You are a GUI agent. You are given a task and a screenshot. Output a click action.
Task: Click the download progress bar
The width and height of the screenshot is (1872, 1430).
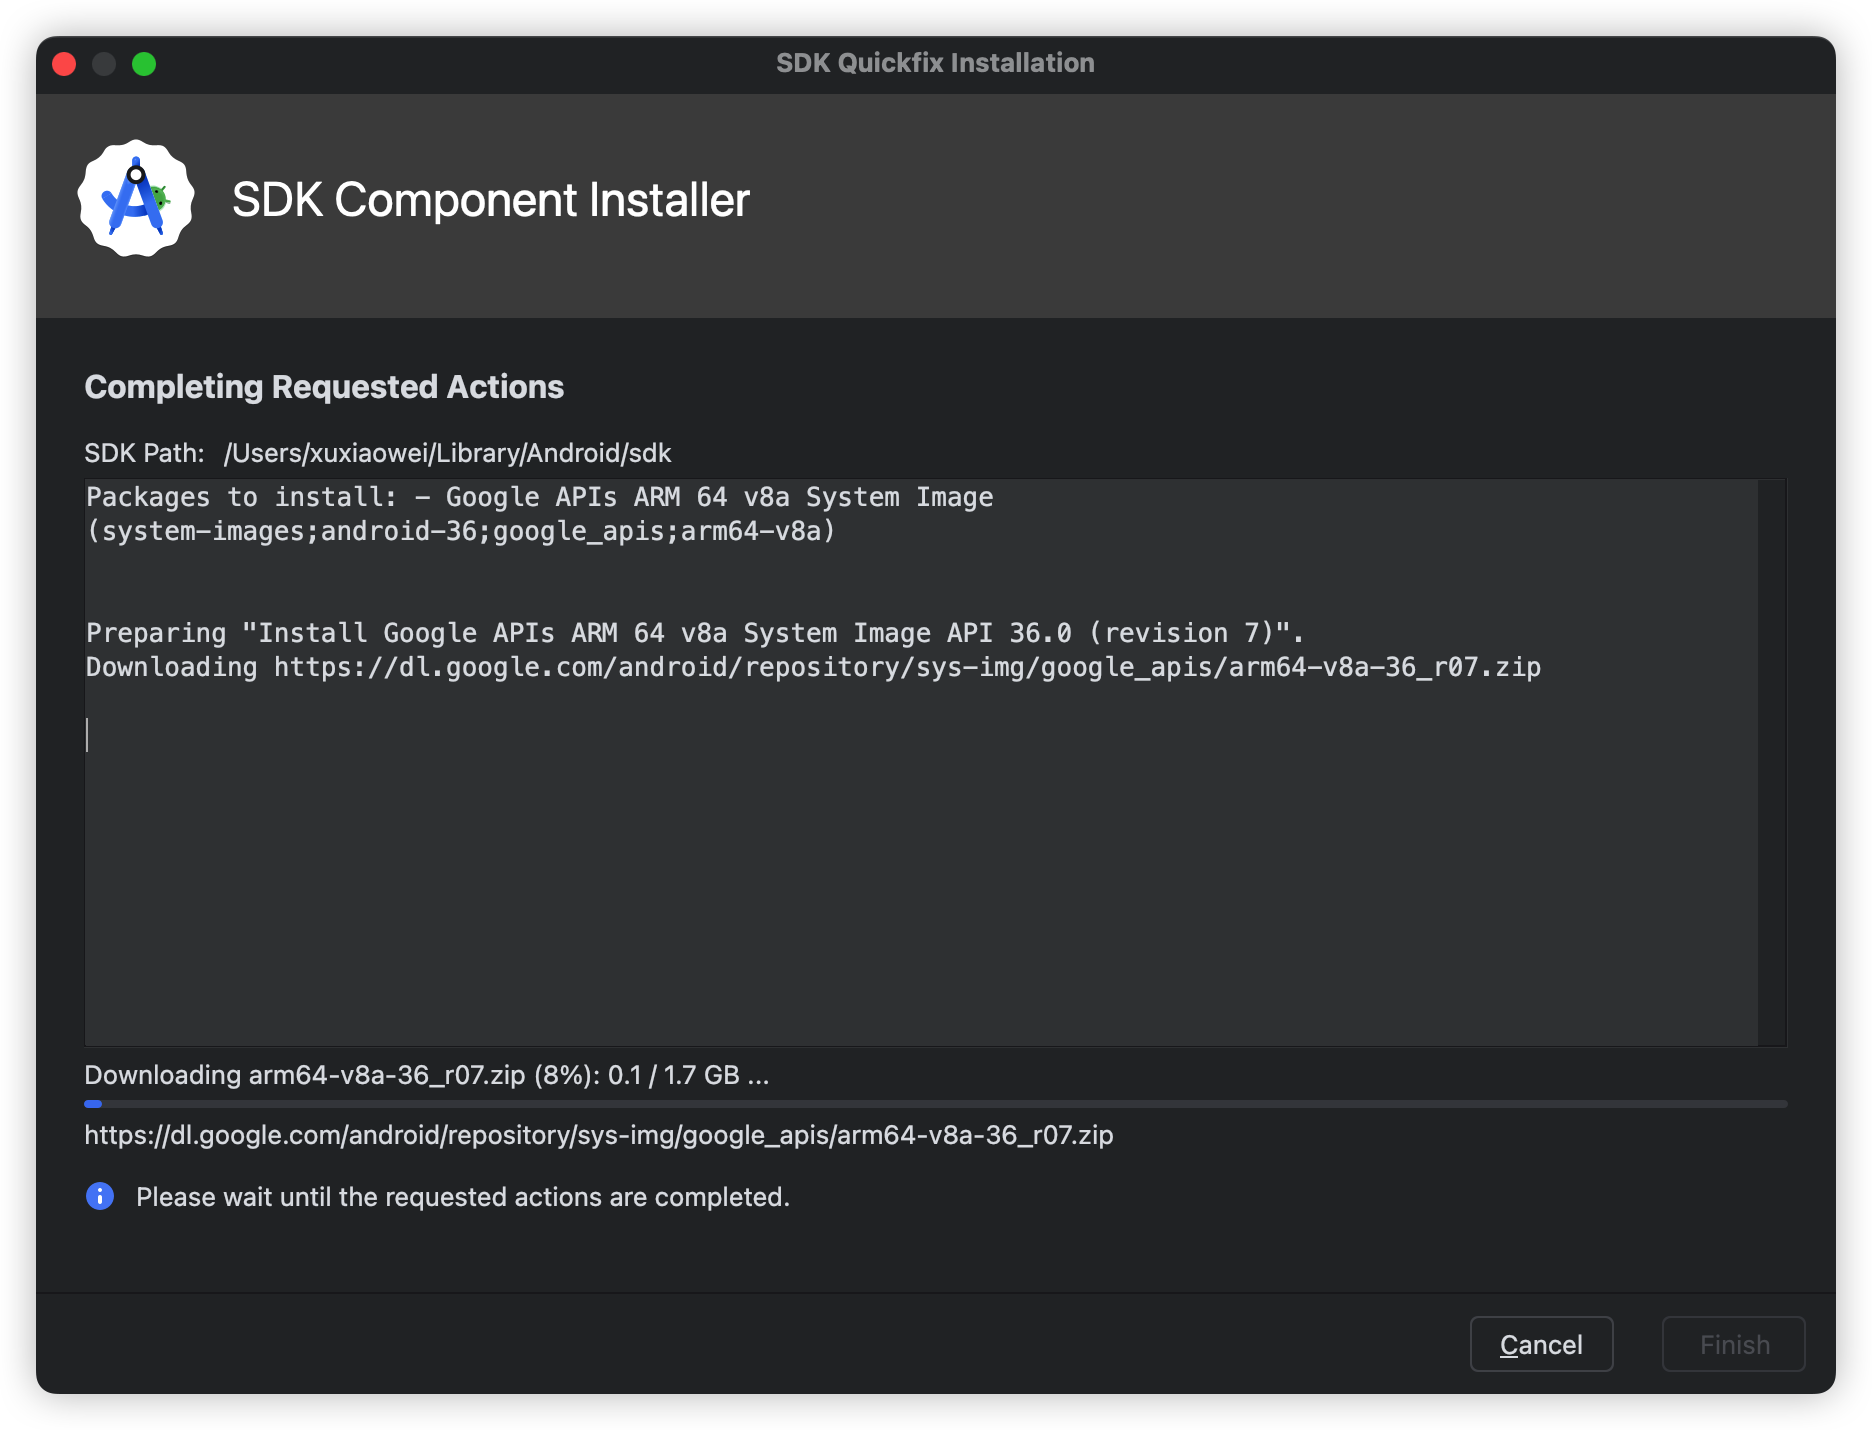point(935,1104)
